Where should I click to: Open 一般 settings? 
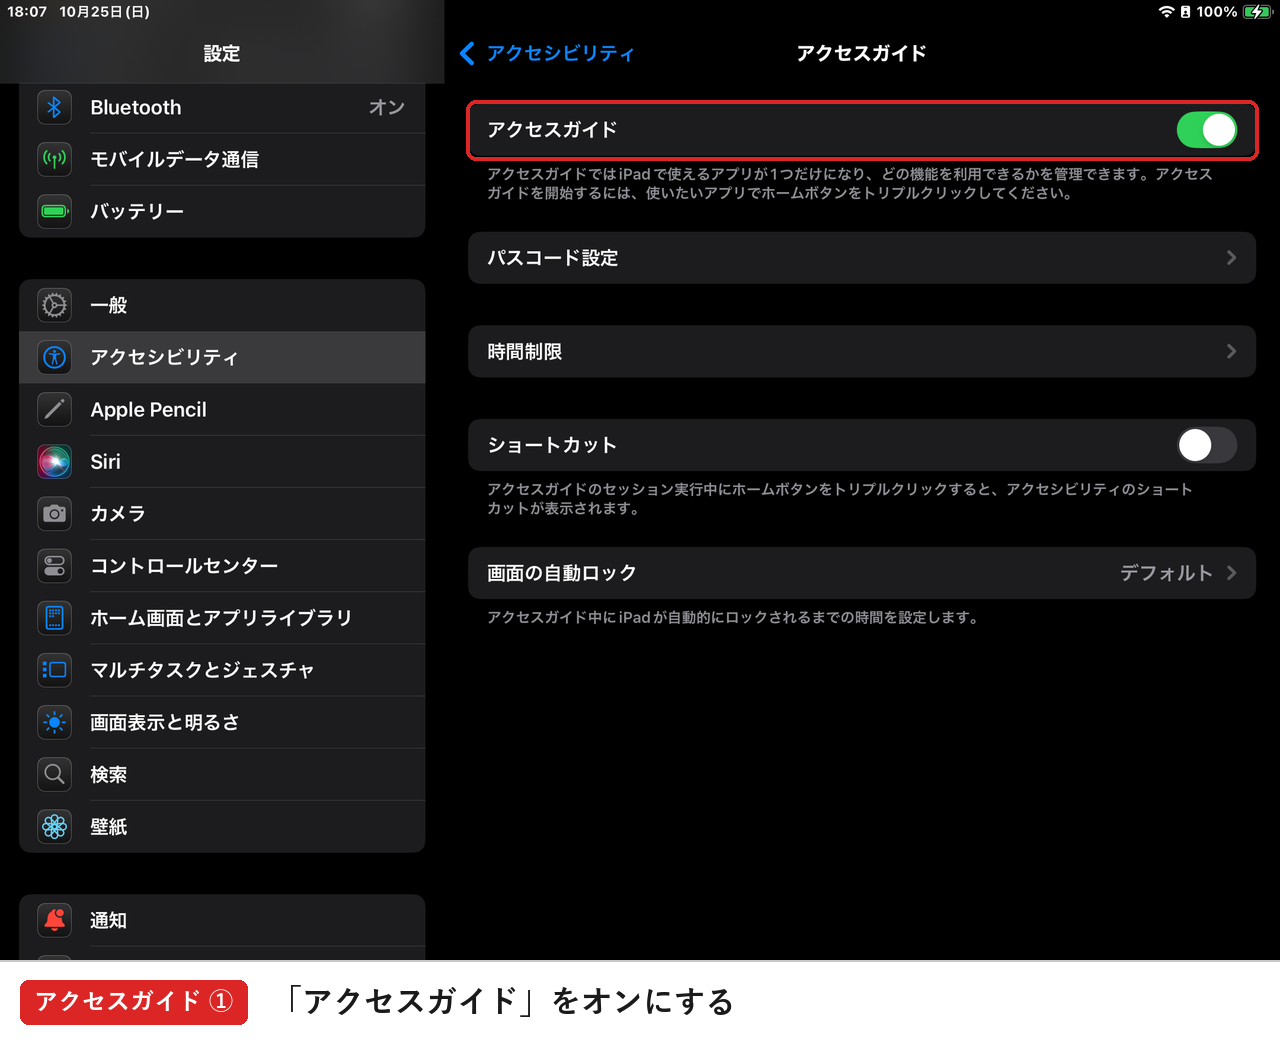coord(222,305)
